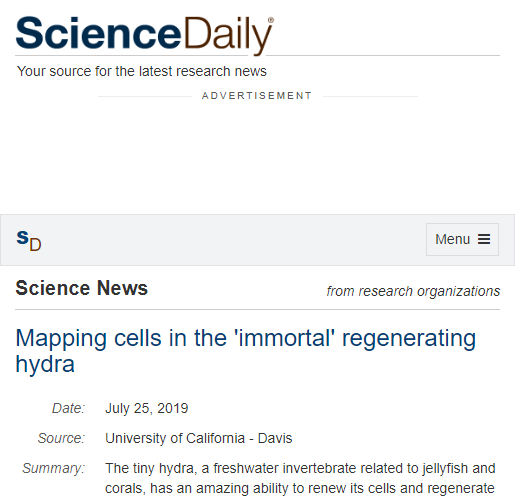Click the 'Date:' field label
Image resolution: width=515 pixels, height=500 pixels.
click(68, 408)
